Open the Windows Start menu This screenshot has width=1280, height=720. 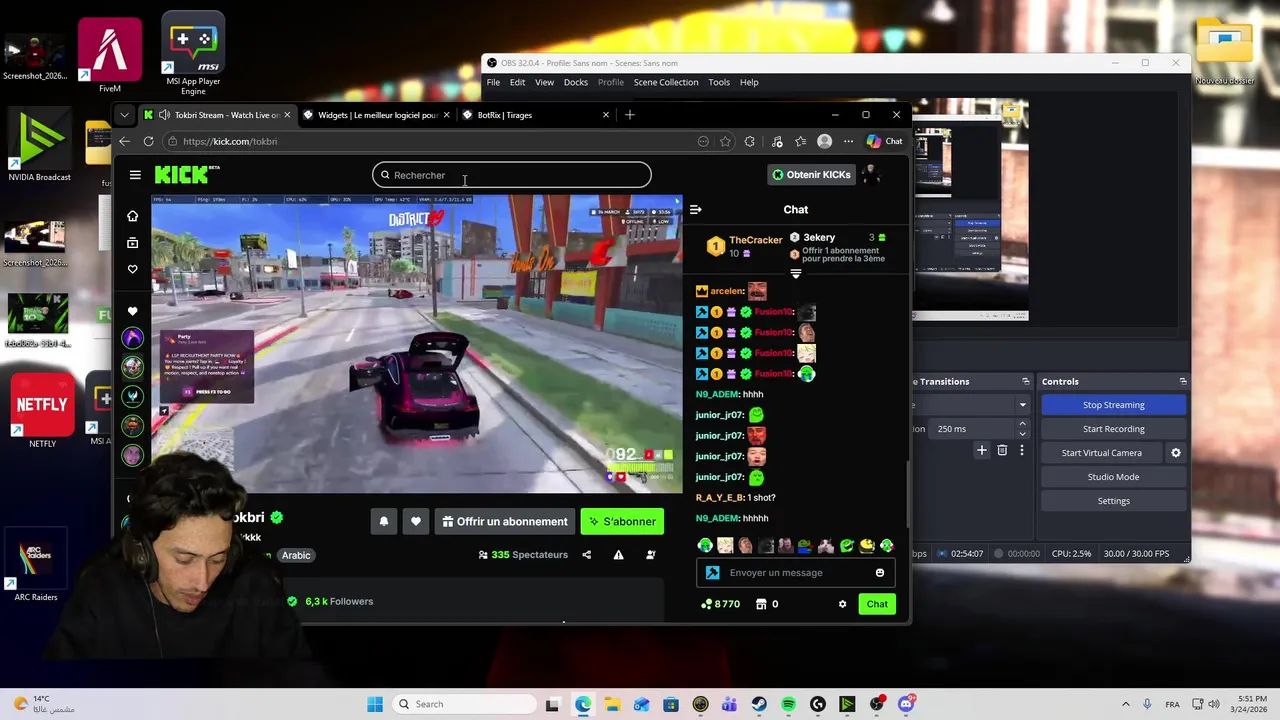tap(375, 704)
